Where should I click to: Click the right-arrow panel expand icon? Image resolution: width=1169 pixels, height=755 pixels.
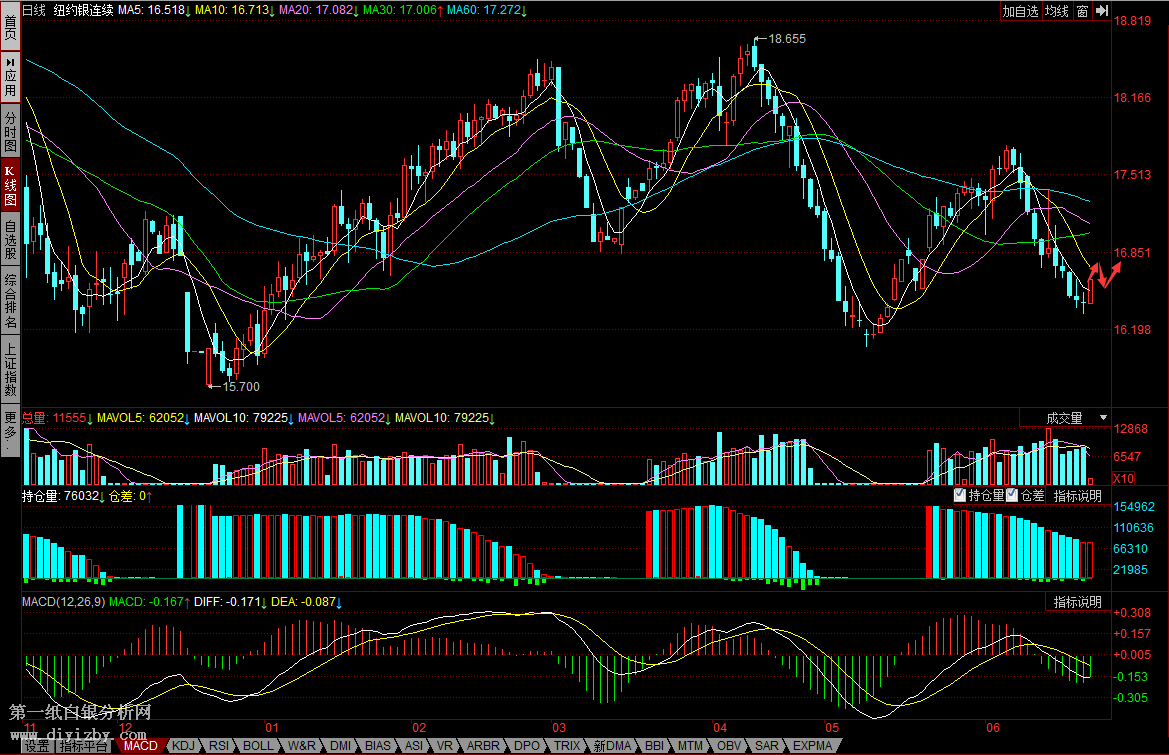tap(1102, 11)
